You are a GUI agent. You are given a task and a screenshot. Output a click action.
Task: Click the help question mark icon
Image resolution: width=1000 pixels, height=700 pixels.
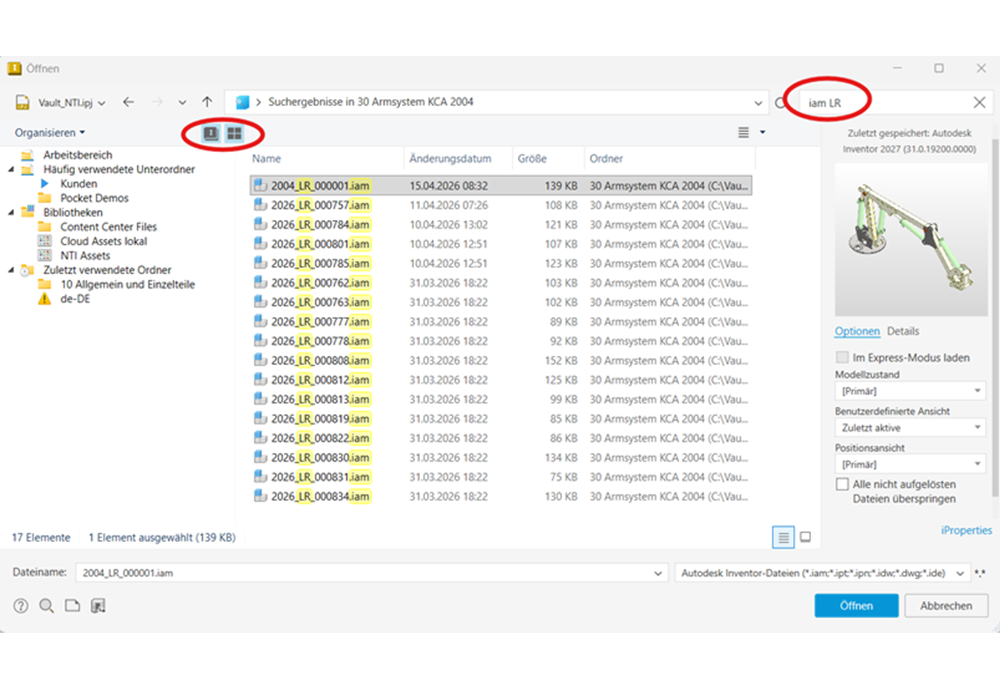20,605
